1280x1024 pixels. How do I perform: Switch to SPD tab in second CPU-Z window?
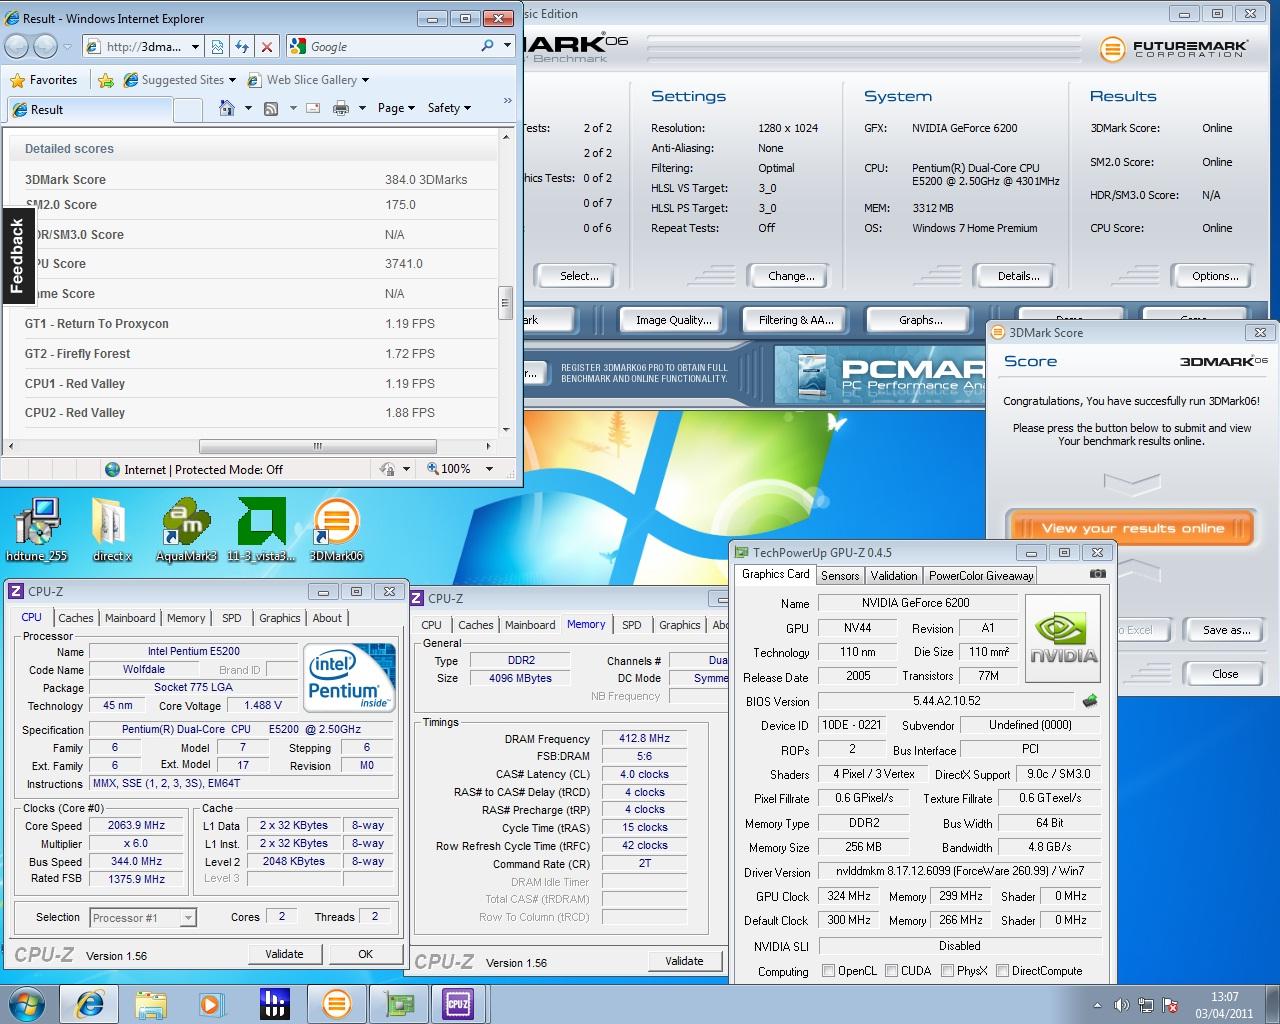pos(632,625)
